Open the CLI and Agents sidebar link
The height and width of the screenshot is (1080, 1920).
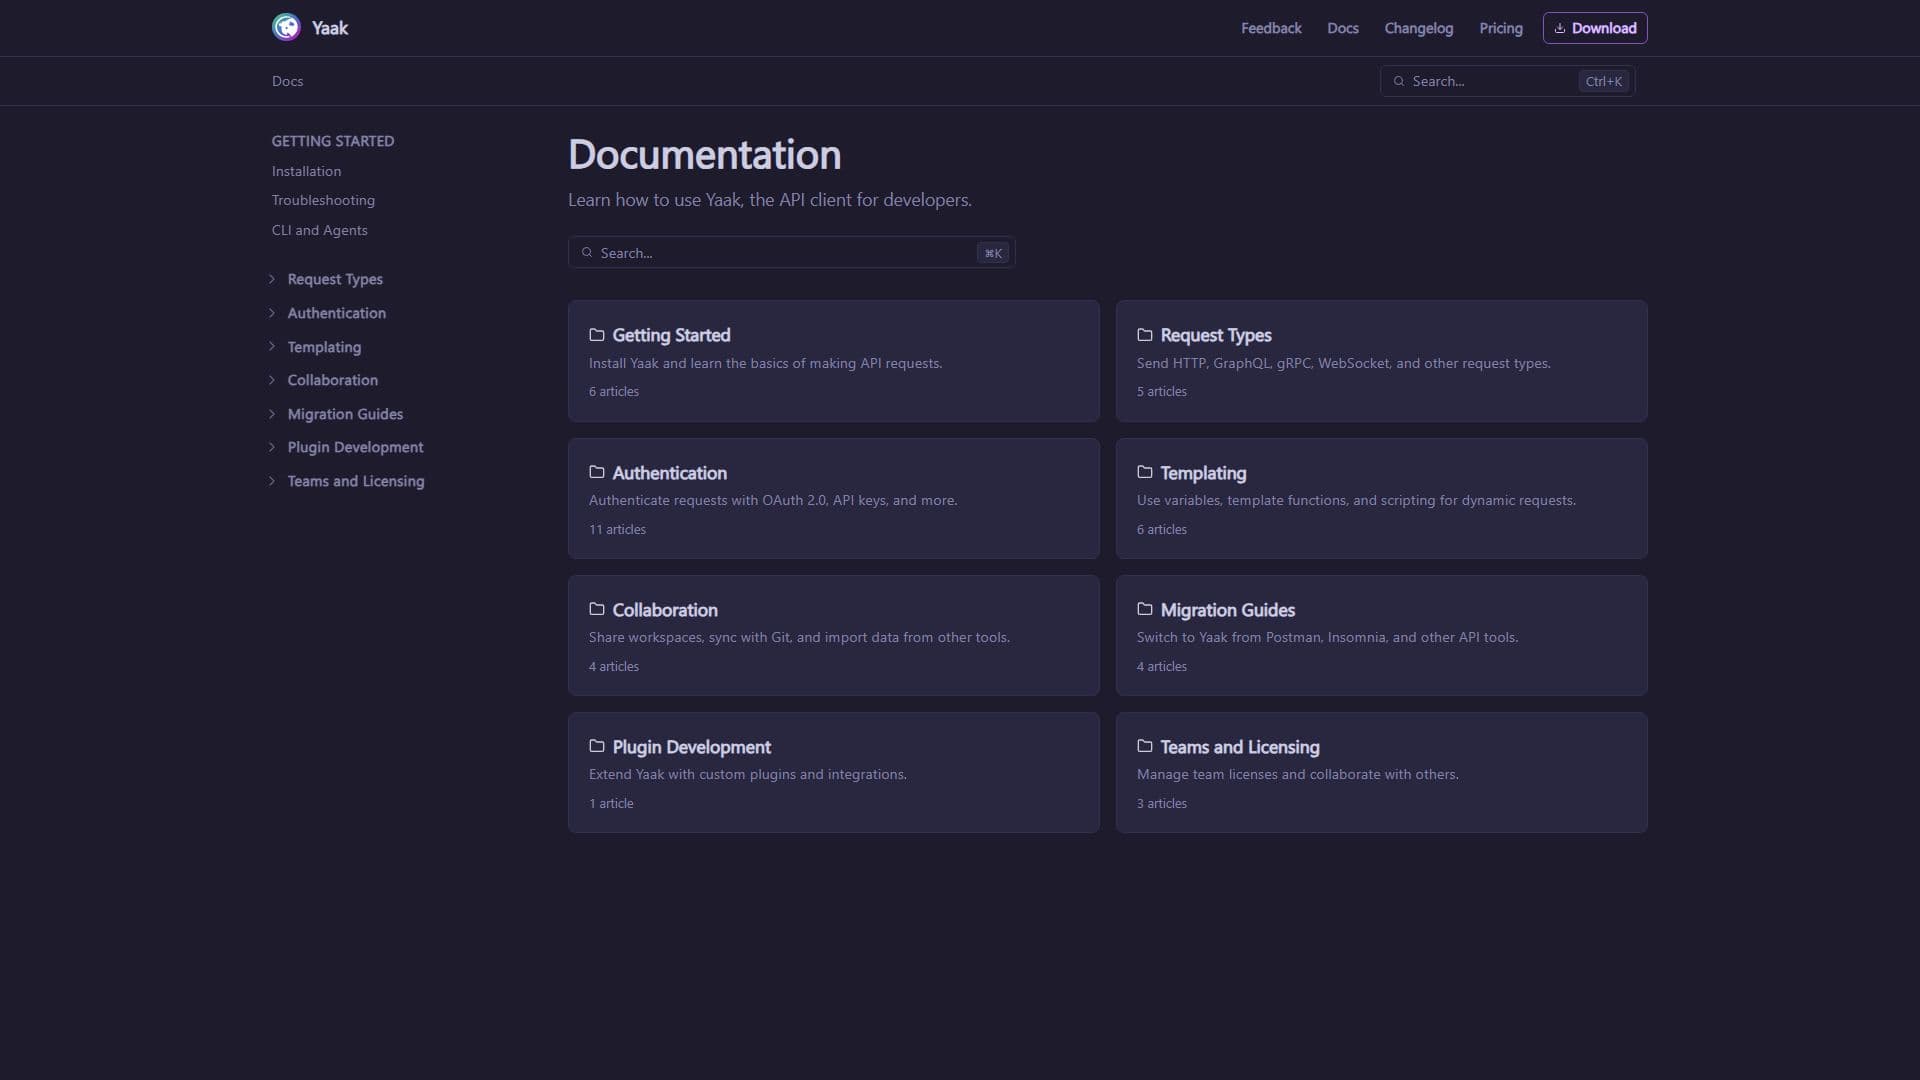pos(320,230)
